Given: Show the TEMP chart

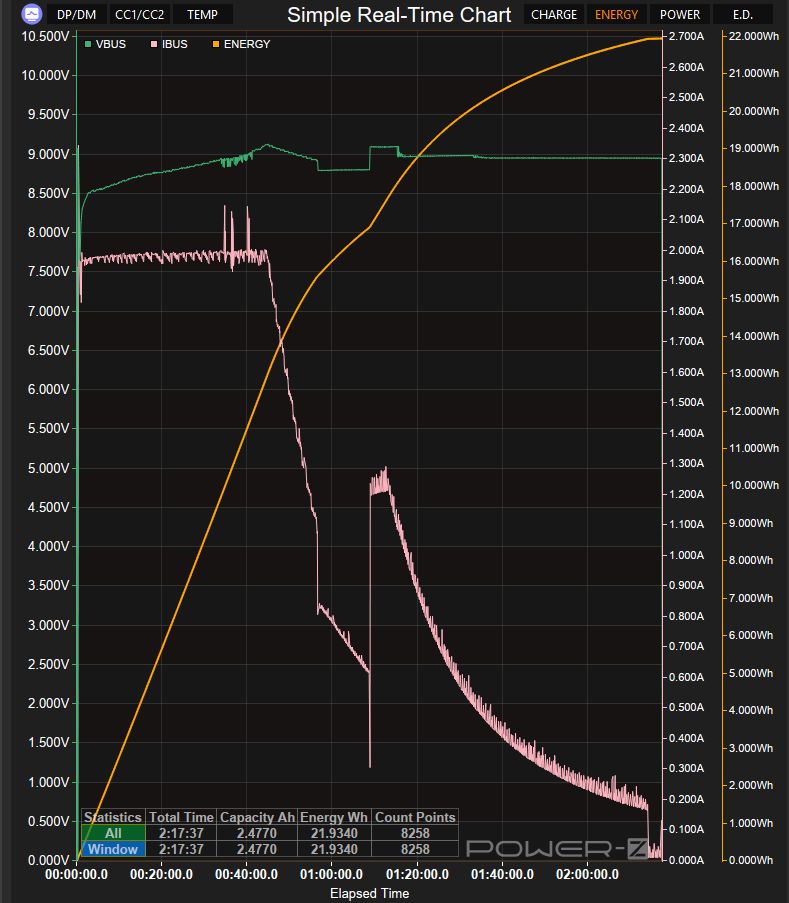Looking at the screenshot, I should click(x=202, y=14).
